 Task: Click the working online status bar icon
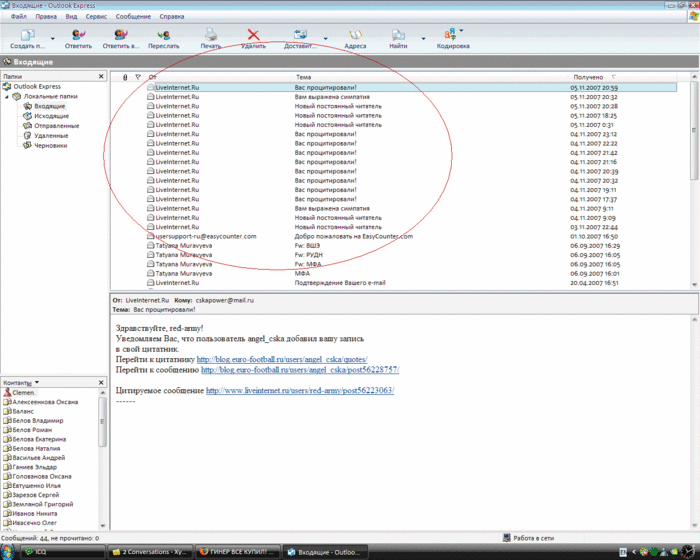click(x=507, y=538)
